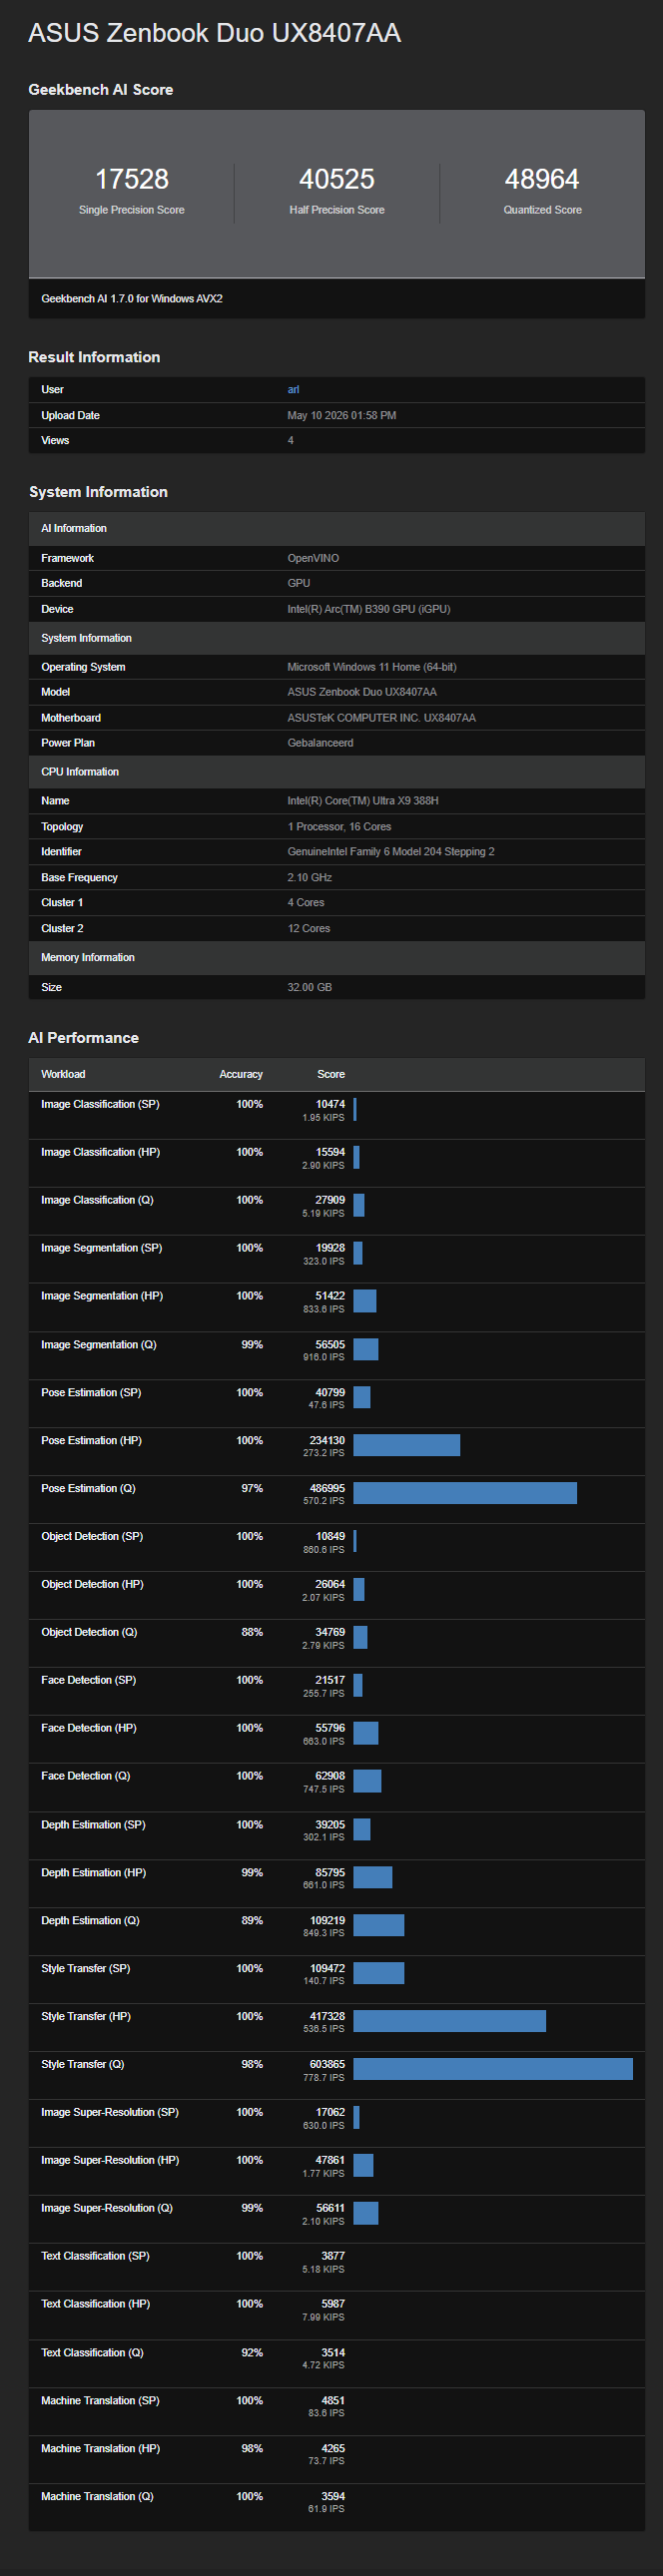Click the Image Segmentation (HP) score bar
663x2576 pixels.
[x=365, y=1301]
